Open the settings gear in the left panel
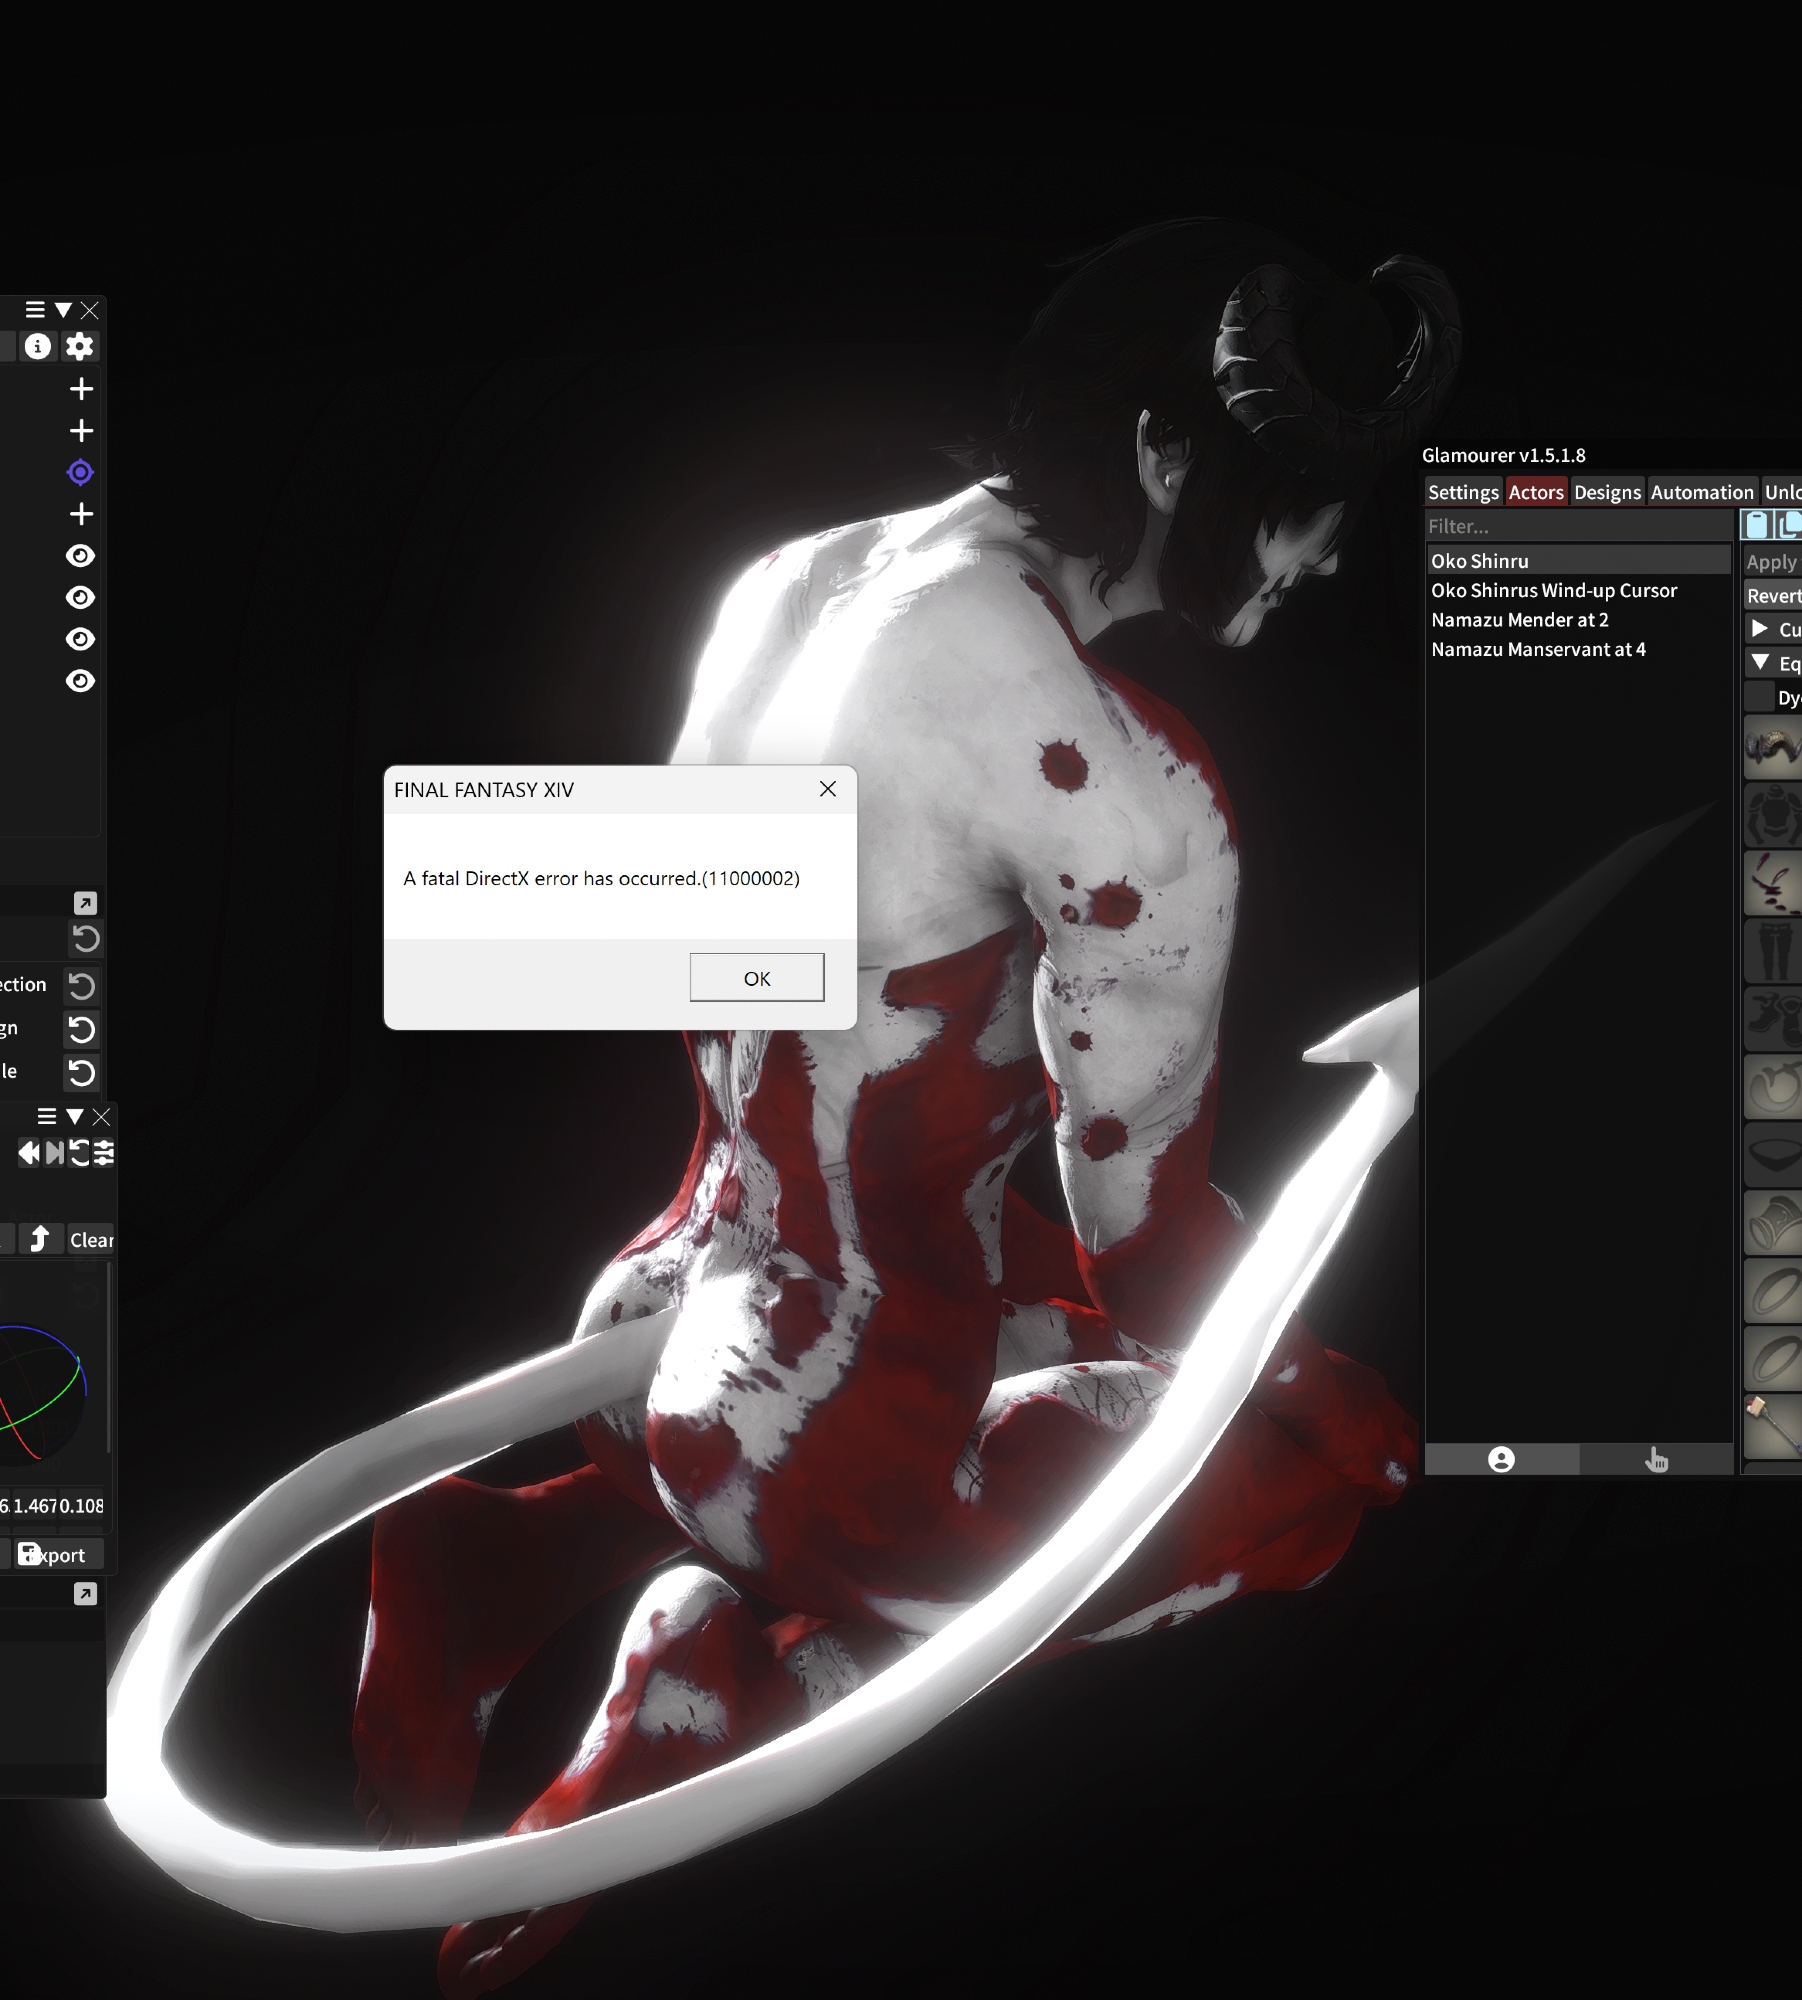This screenshot has height=2000, width=1802. (x=79, y=347)
